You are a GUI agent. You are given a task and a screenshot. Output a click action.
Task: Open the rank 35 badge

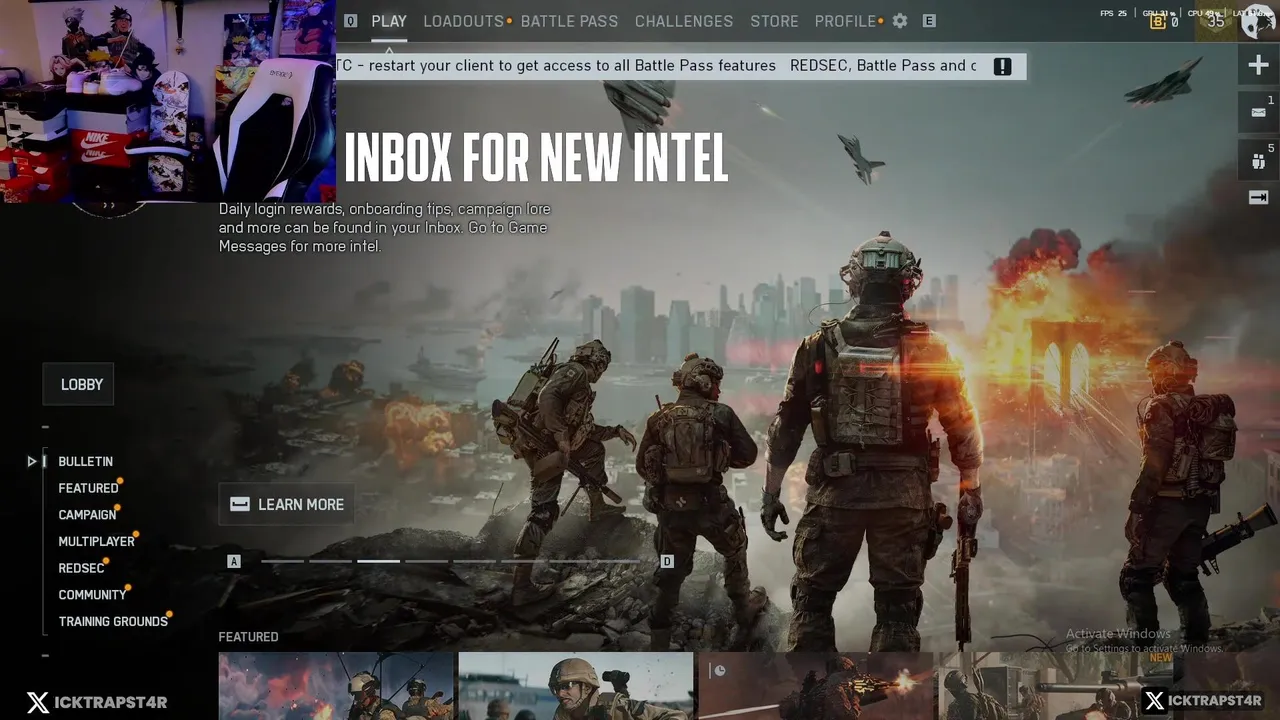(x=1216, y=21)
